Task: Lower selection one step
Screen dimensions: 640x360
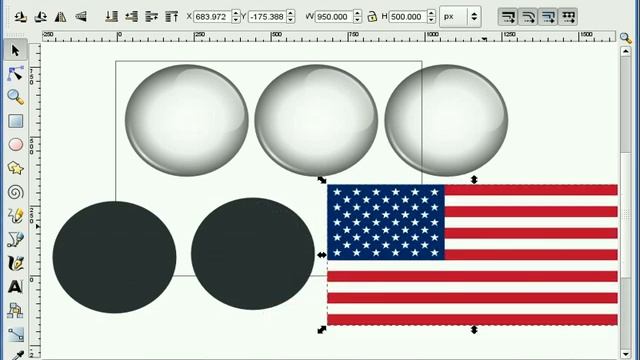Action: click(x=131, y=17)
